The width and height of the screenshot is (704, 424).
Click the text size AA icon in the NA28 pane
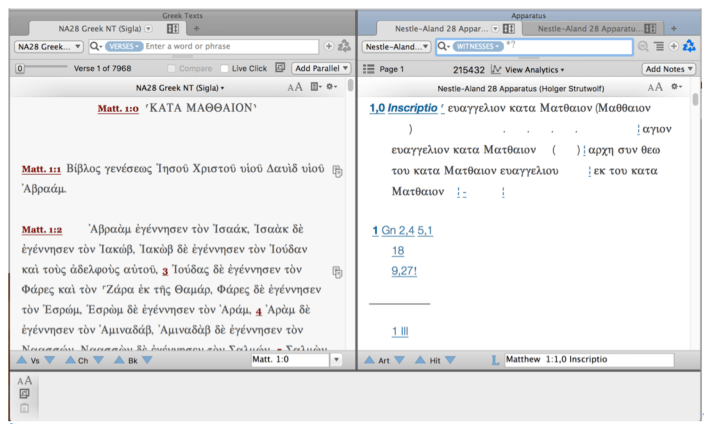pyautogui.click(x=295, y=88)
